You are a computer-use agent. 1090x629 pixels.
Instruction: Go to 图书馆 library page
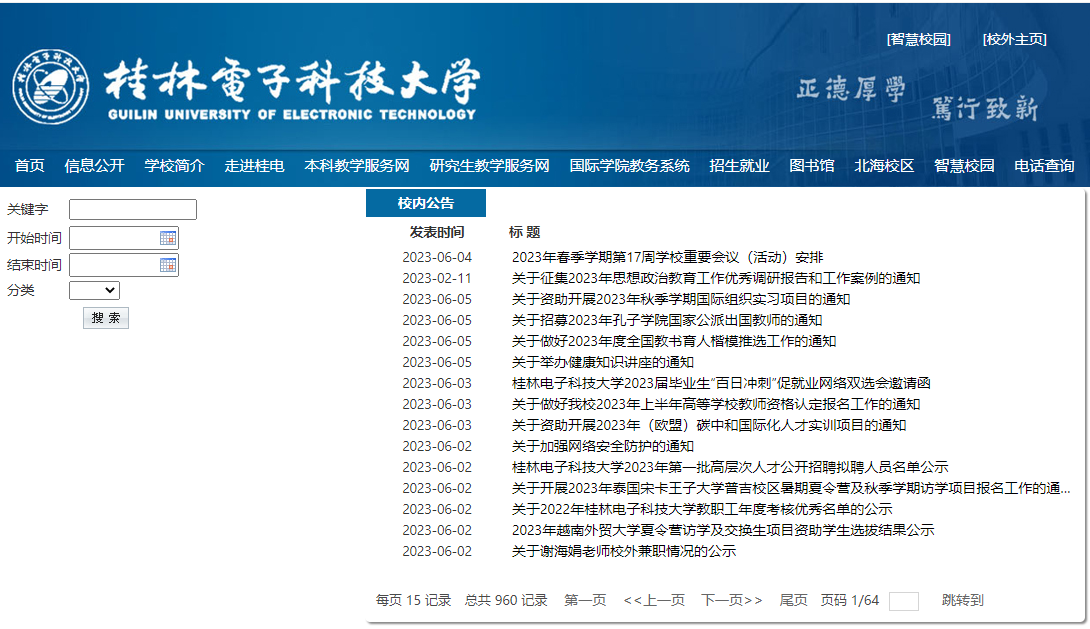(811, 166)
